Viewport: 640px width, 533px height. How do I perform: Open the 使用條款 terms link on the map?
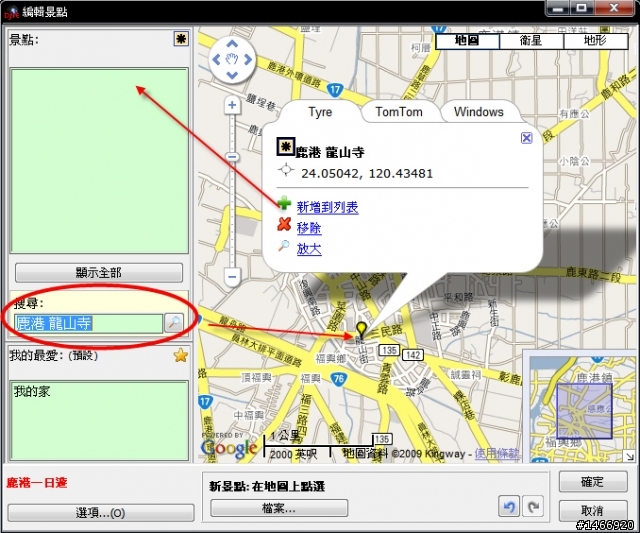[x=497, y=453]
